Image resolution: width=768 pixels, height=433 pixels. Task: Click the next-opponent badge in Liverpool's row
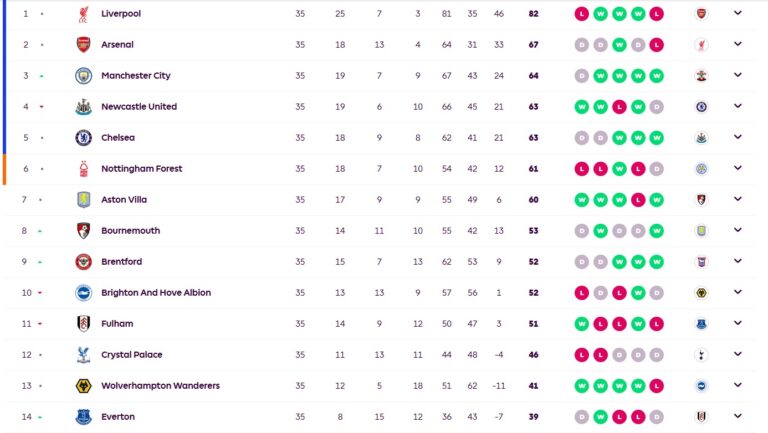(x=702, y=14)
